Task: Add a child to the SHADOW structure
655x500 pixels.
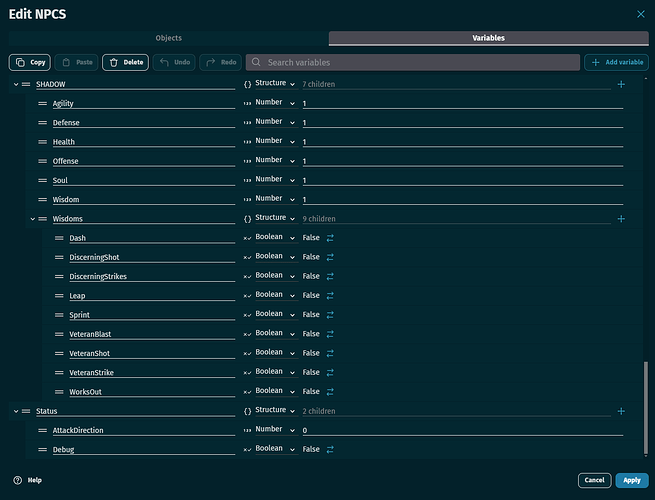Action: (x=621, y=84)
